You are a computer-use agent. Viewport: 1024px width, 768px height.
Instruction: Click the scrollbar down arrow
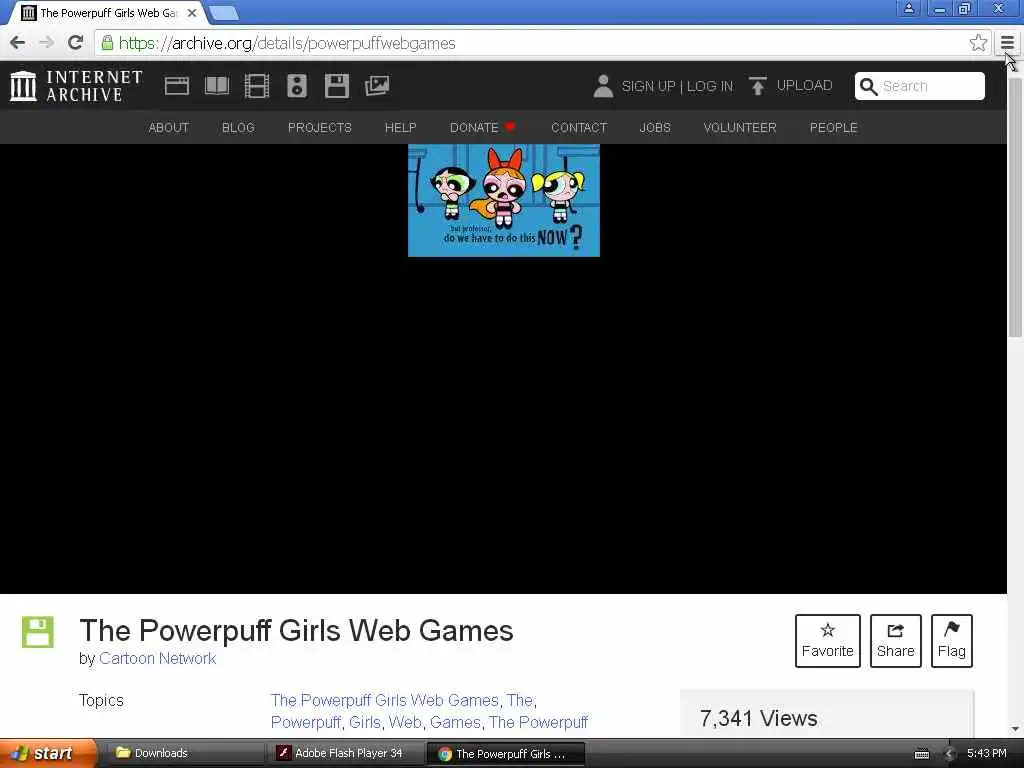point(1015,729)
